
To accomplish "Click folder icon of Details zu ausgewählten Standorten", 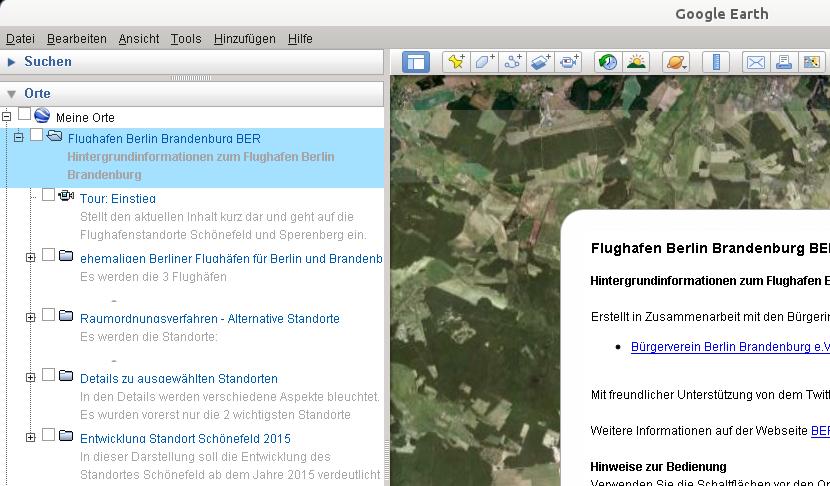I will point(66,375).
